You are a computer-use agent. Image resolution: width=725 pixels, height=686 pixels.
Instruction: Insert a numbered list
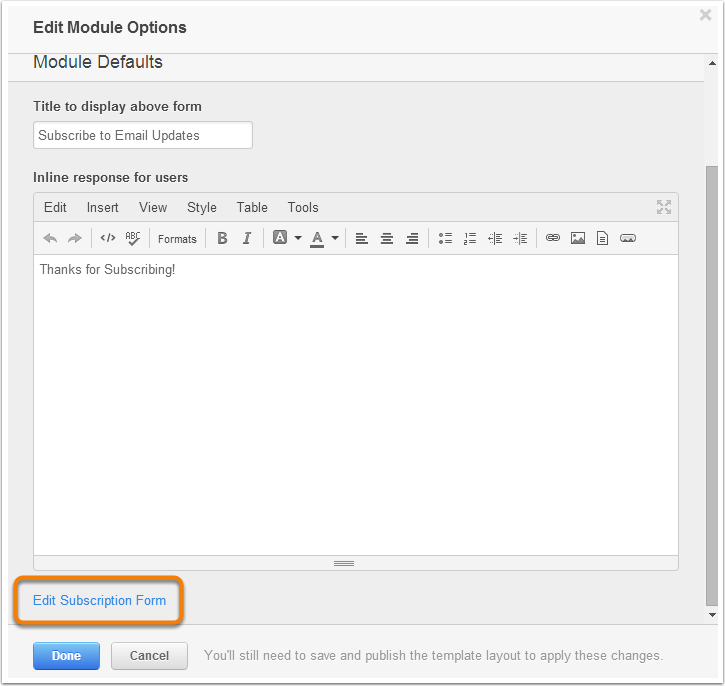point(470,239)
